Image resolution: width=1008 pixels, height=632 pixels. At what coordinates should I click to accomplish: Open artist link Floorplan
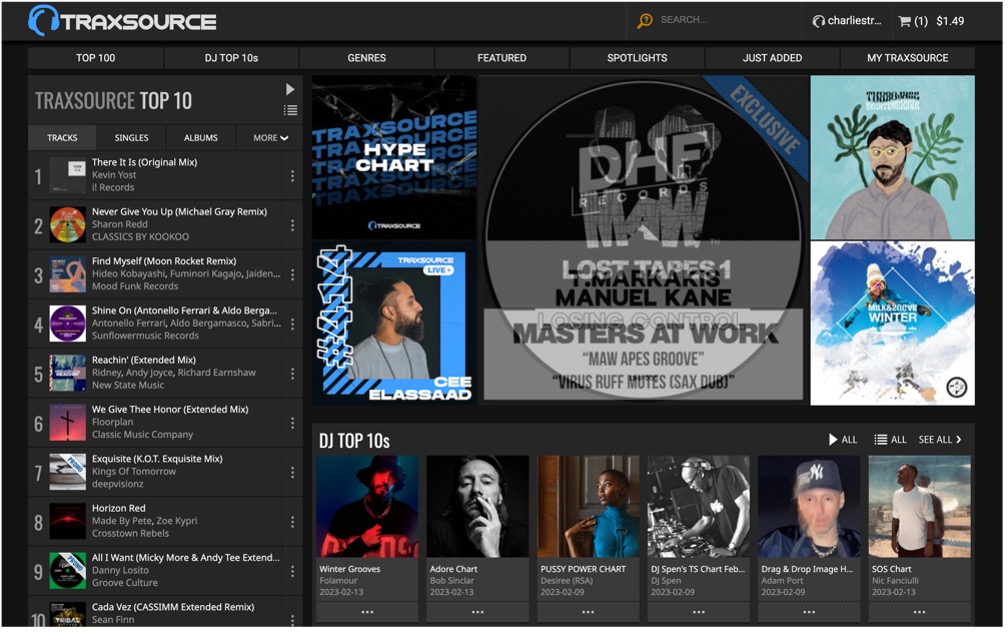click(112, 422)
